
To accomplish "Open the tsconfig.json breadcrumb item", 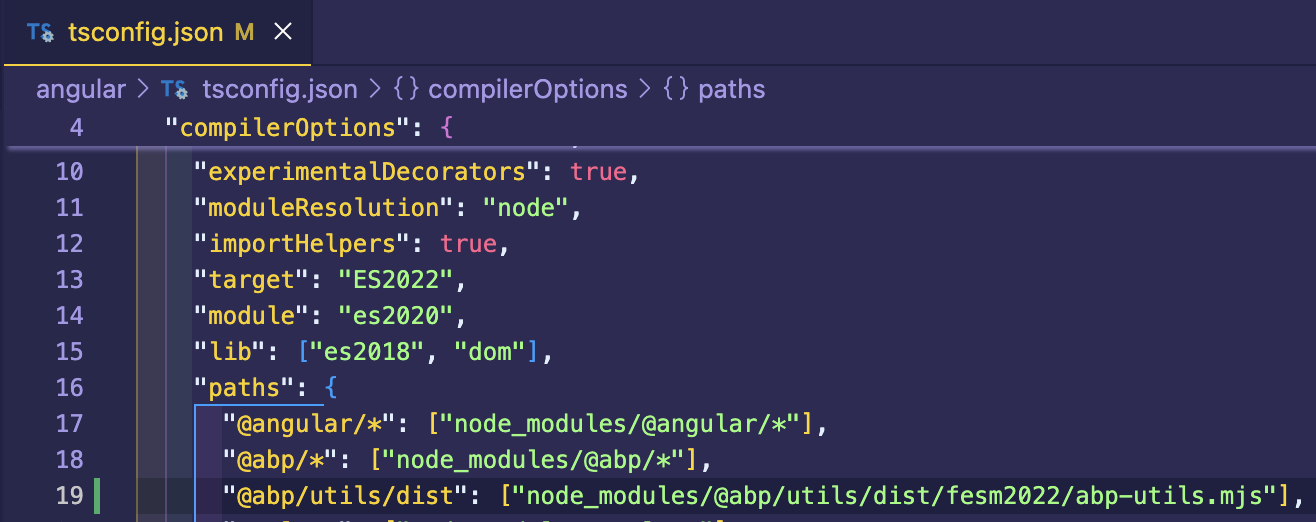I will tap(279, 90).
